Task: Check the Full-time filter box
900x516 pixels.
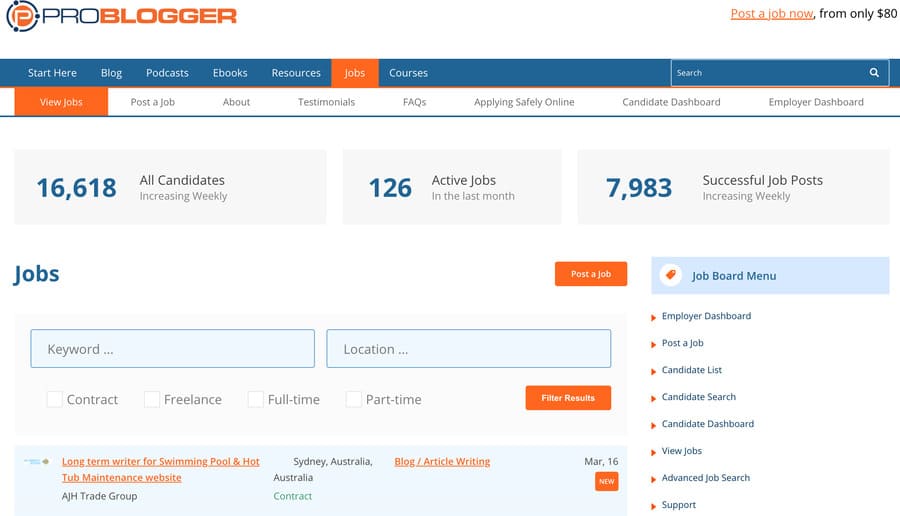Action: tap(256, 399)
